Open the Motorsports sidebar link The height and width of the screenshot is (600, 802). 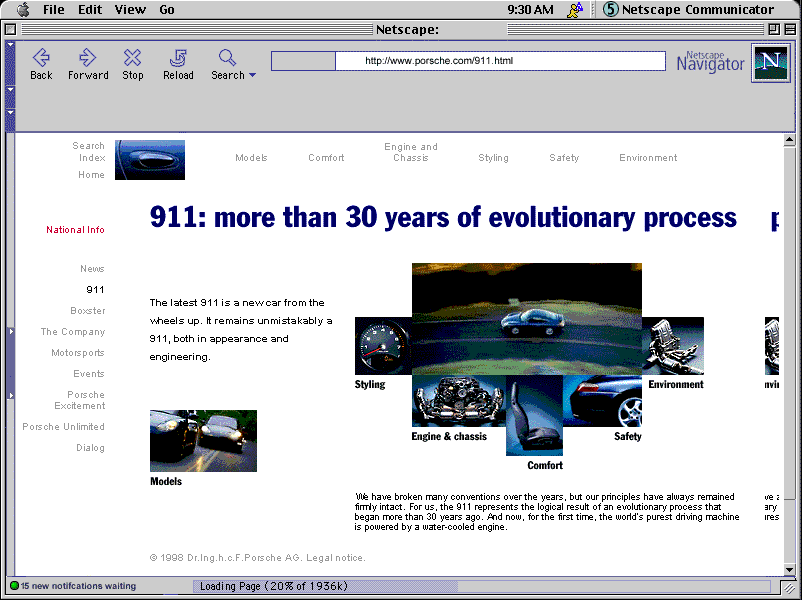click(x=78, y=353)
